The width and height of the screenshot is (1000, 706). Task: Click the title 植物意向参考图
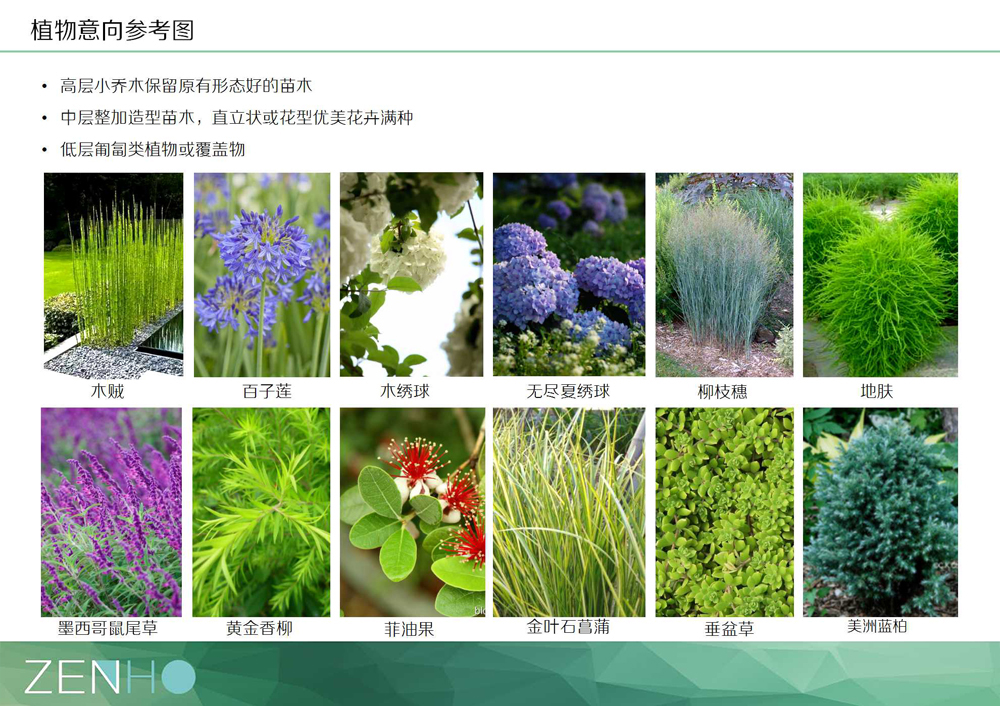[112, 30]
